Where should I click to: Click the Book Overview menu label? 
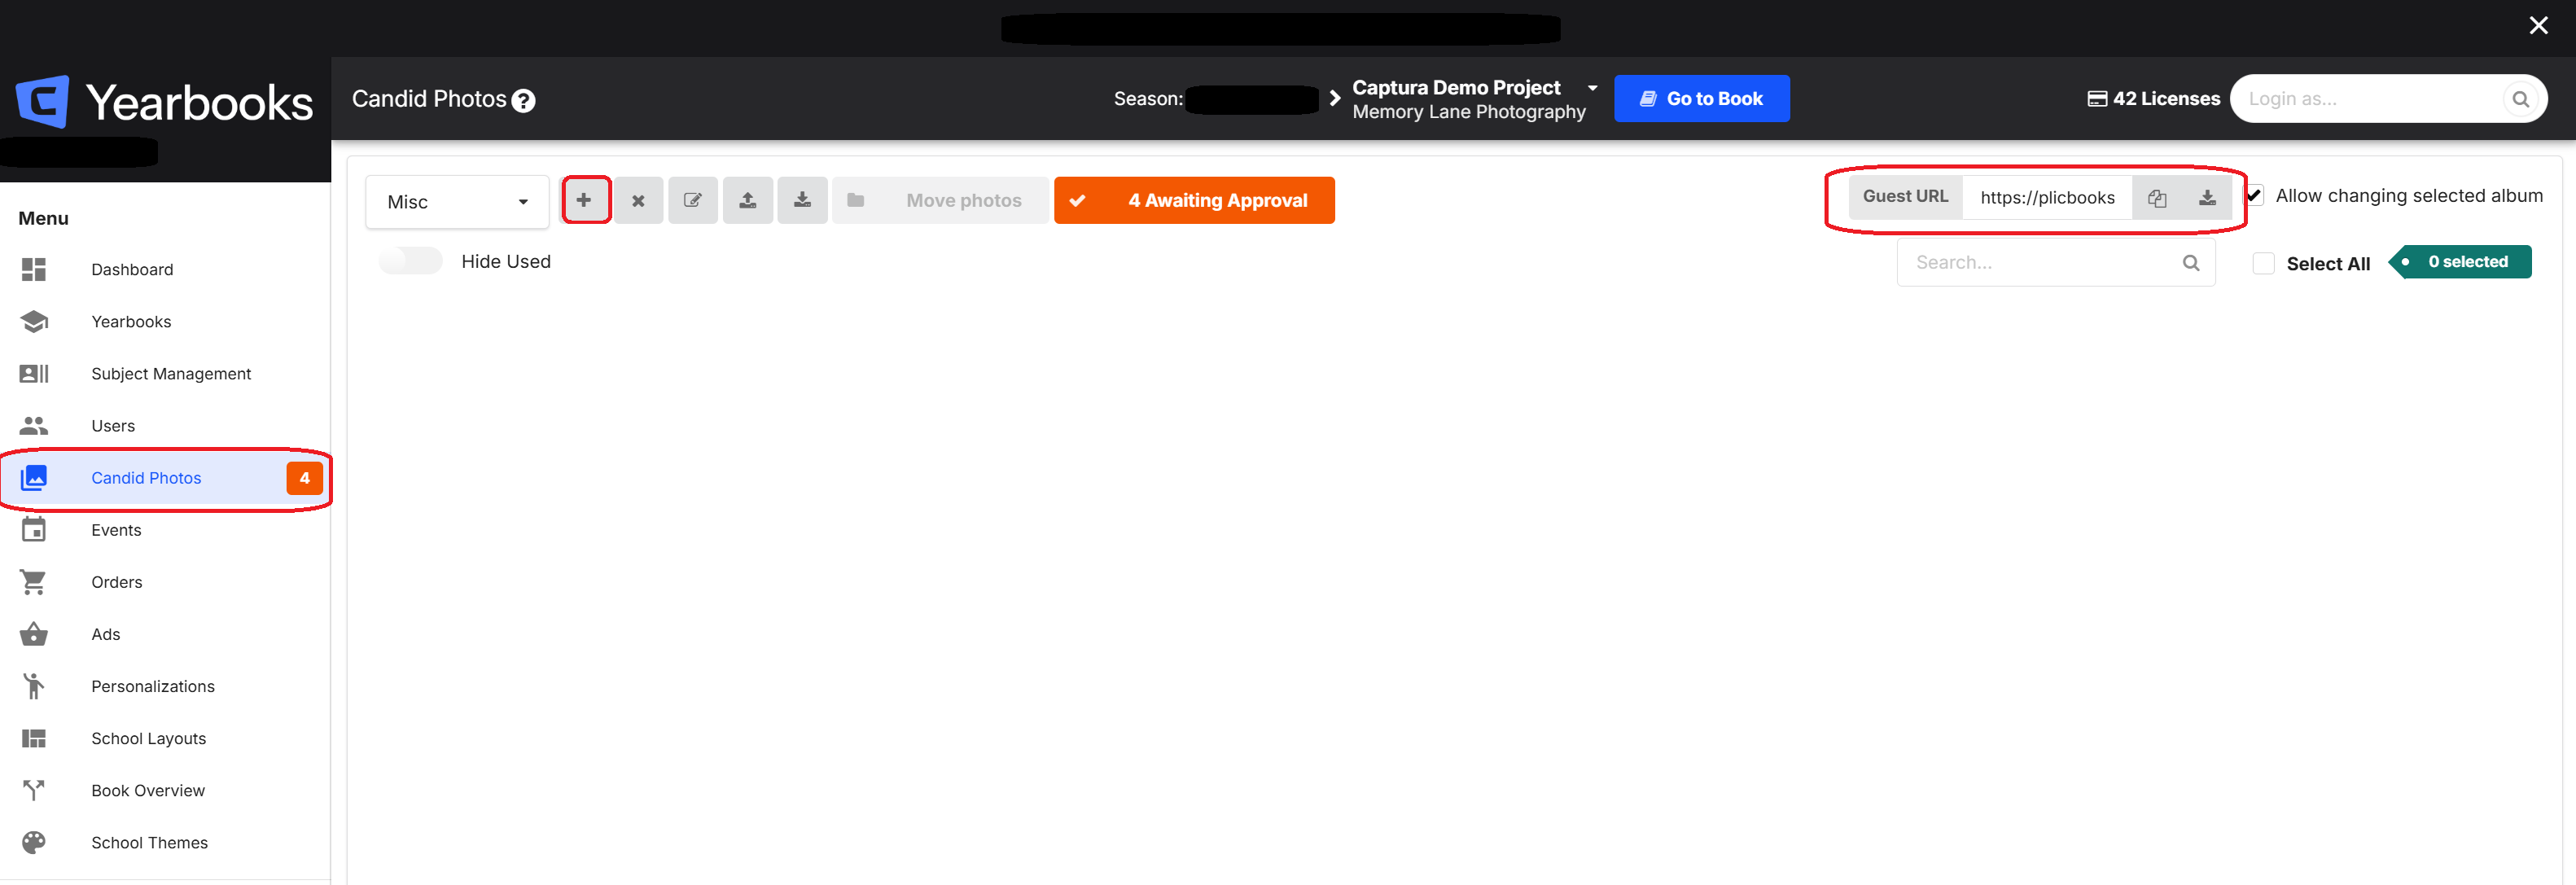[148, 790]
